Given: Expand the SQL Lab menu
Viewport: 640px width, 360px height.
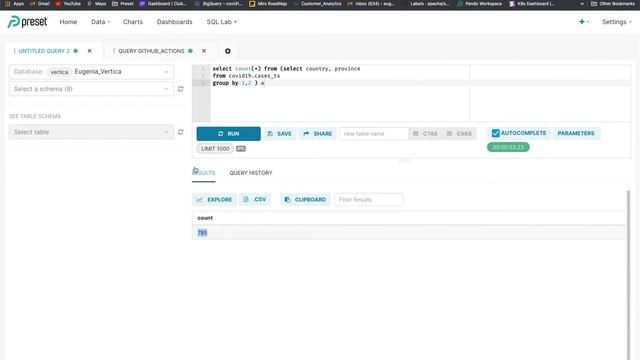Looking at the screenshot, I should (x=221, y=22).
